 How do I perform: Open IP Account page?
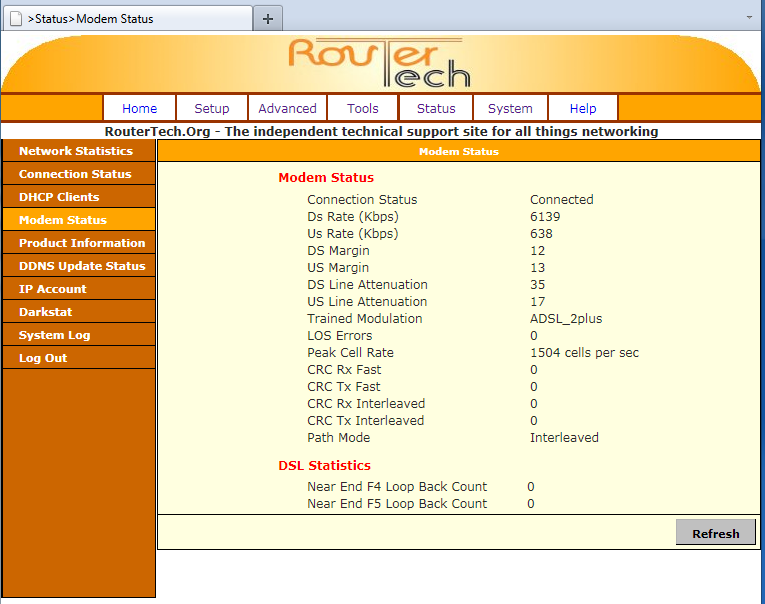(79, 288)
